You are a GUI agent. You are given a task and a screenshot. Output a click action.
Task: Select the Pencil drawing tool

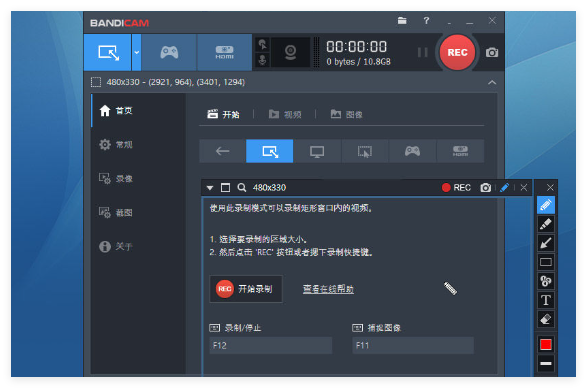tap(546, 205)
